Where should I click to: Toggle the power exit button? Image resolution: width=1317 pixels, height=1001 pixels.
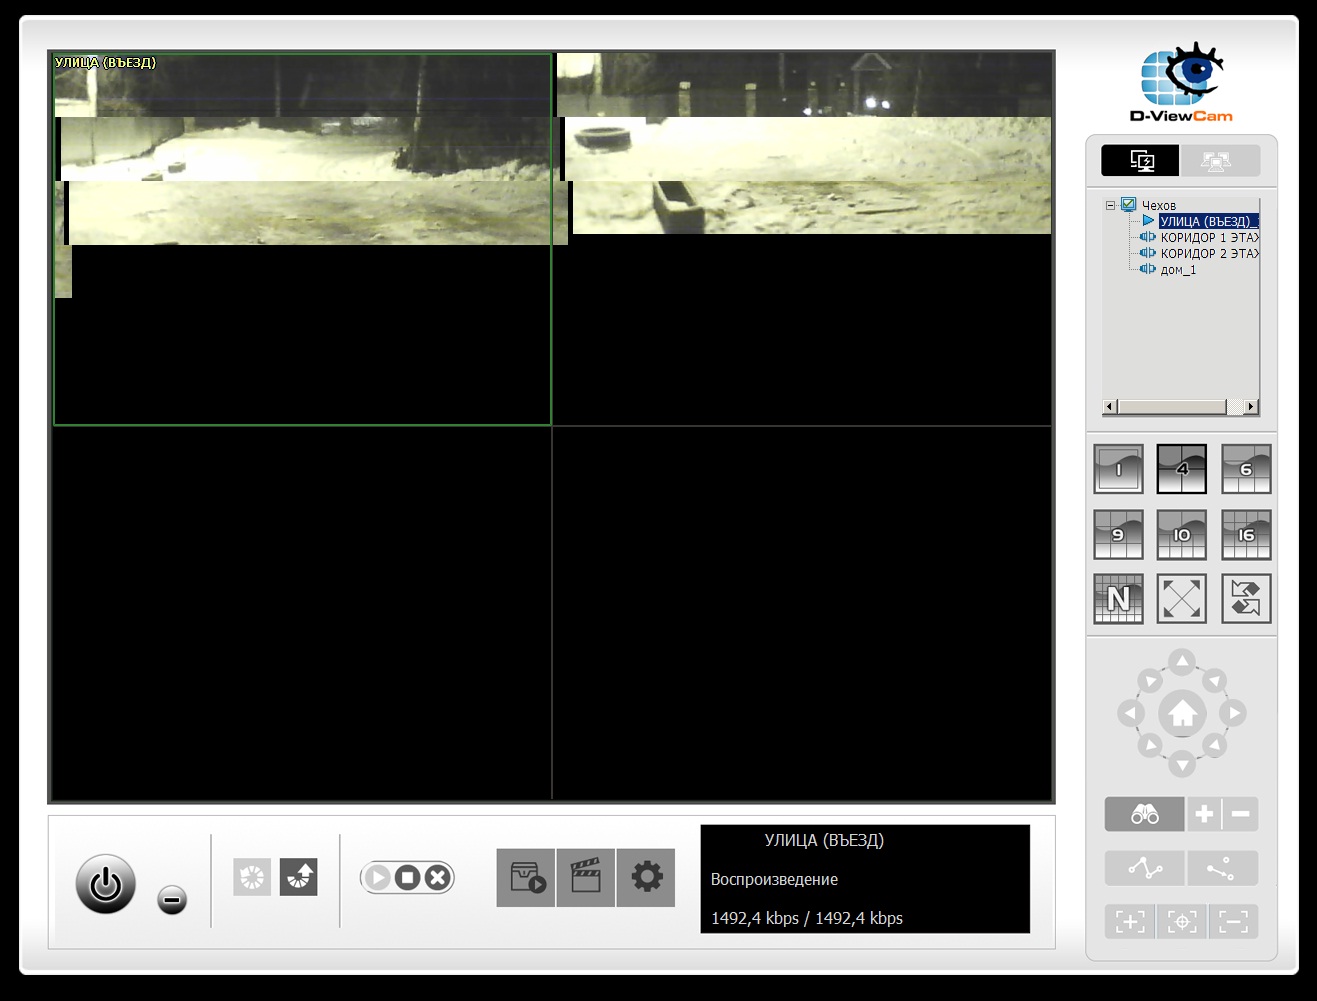(106, 884)
